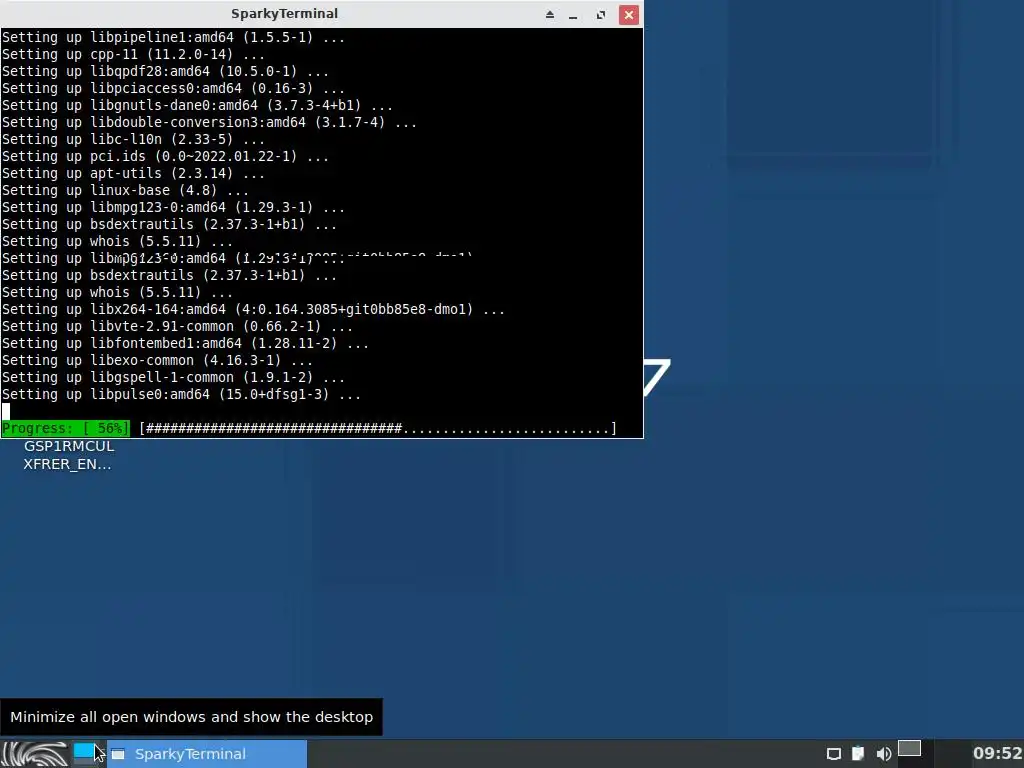Click the libc-l10n (2.33-5) line

[x=133, y=139]
